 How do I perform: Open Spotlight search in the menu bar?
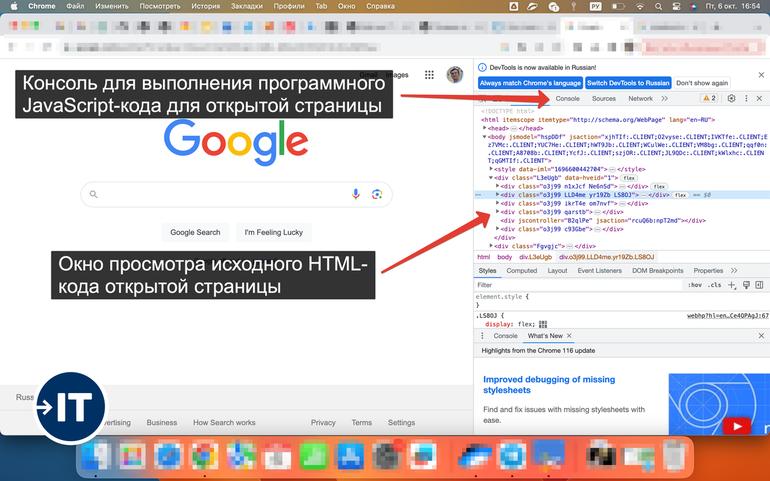coord(658,6)
